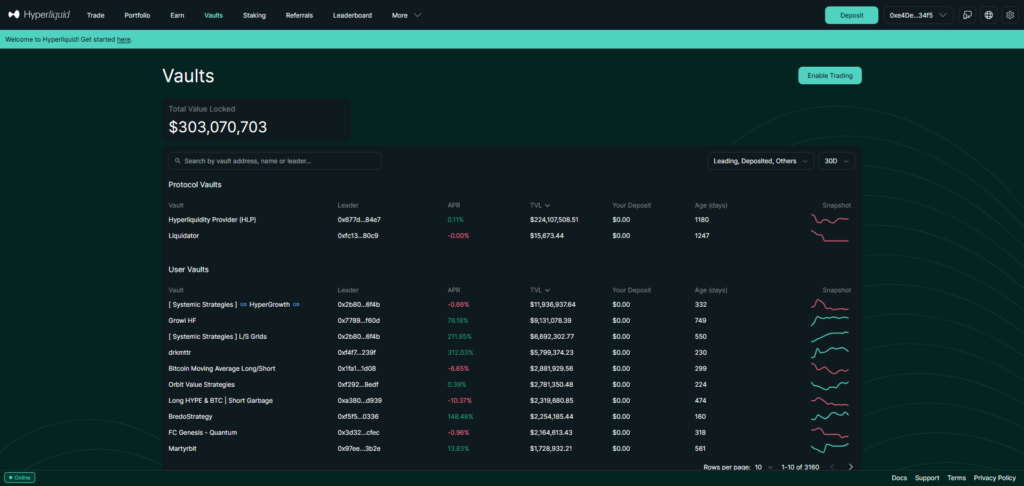Screen dimensions: 1024x486
Task: Open the Leaderboard tab
Action: (x=352, y=15)
